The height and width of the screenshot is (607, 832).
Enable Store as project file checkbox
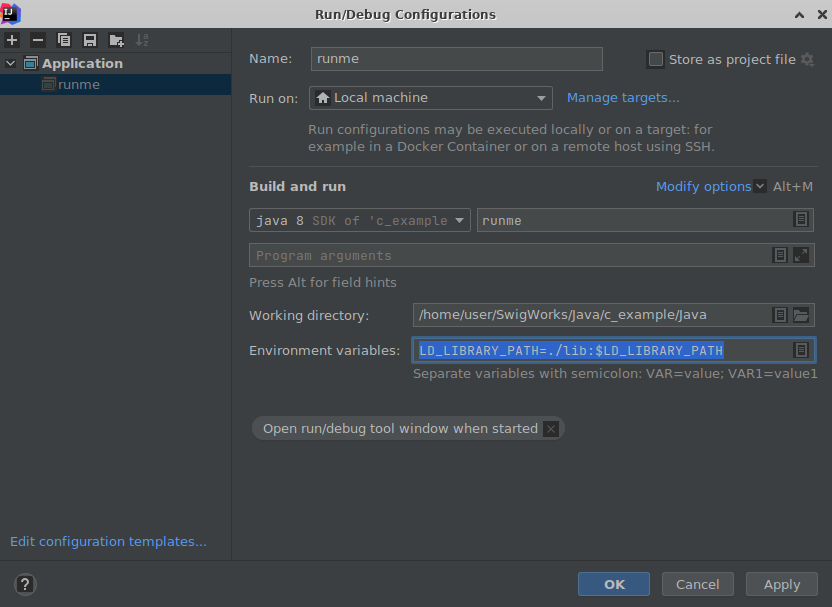(x=656, y=60)
